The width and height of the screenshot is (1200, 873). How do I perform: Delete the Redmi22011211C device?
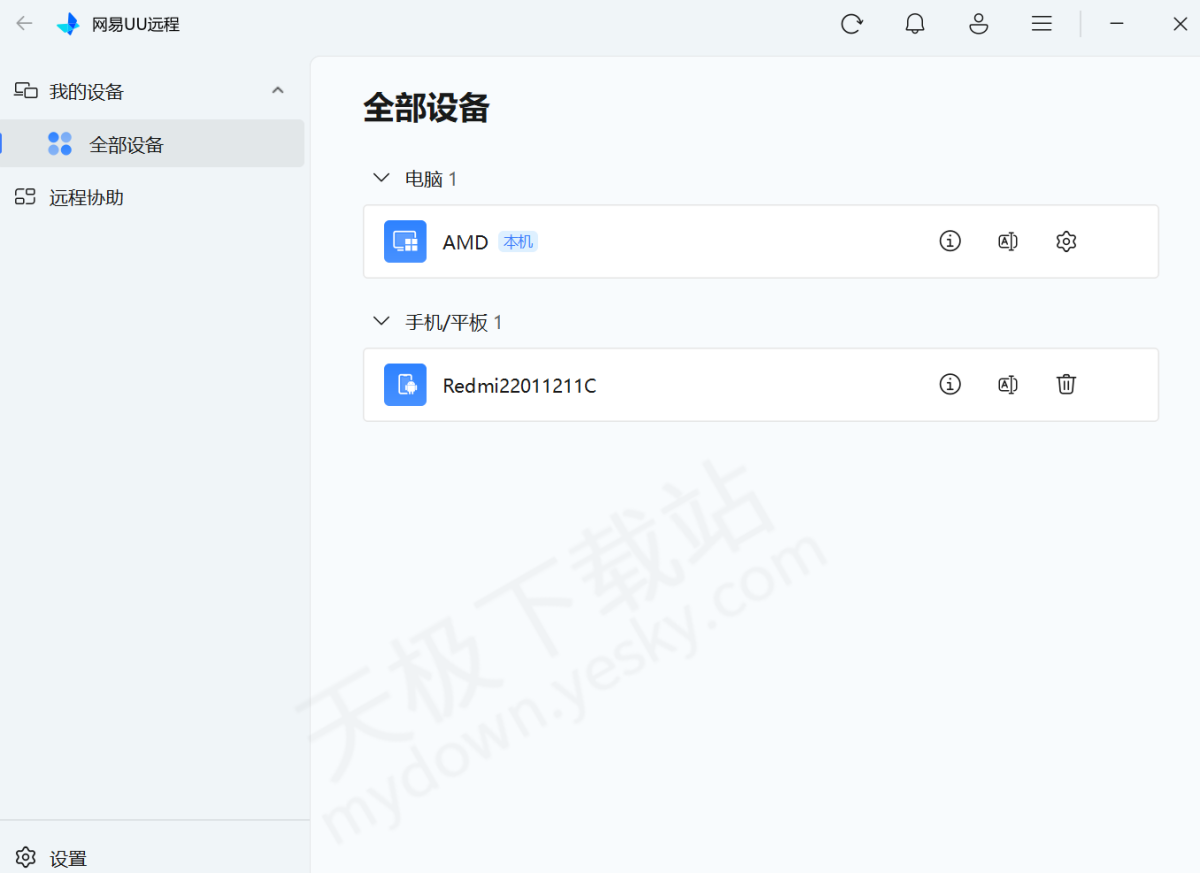pos(1066,384)
